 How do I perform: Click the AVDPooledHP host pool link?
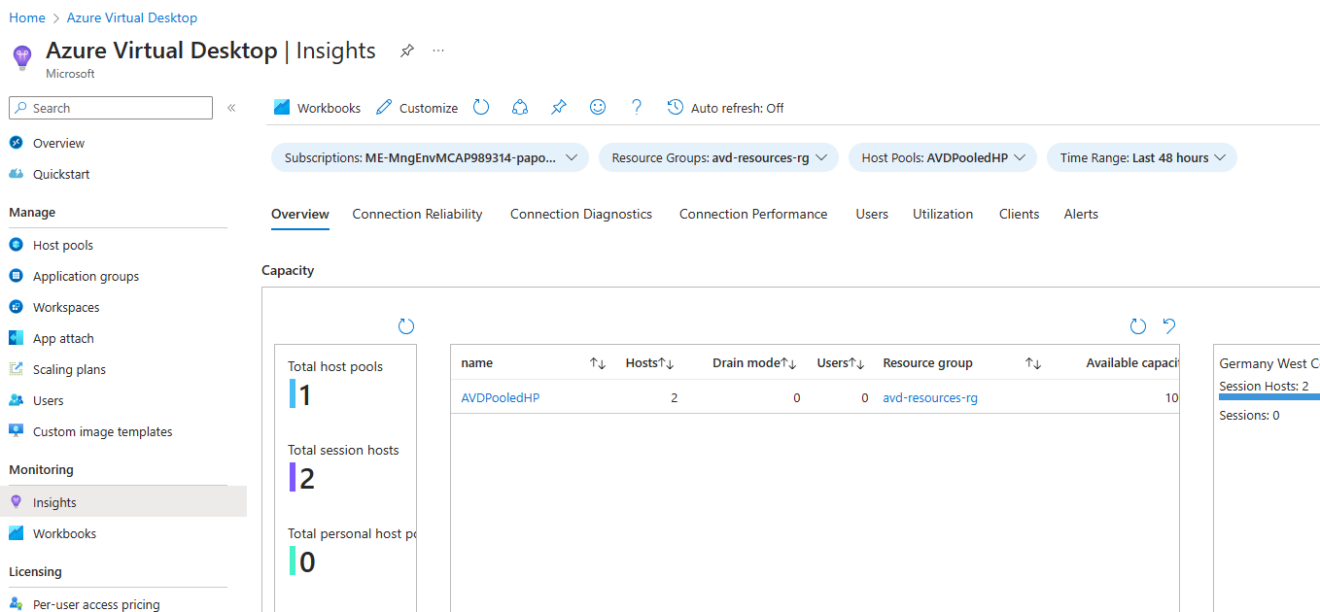pyautogui.click(x=500, y=397)
